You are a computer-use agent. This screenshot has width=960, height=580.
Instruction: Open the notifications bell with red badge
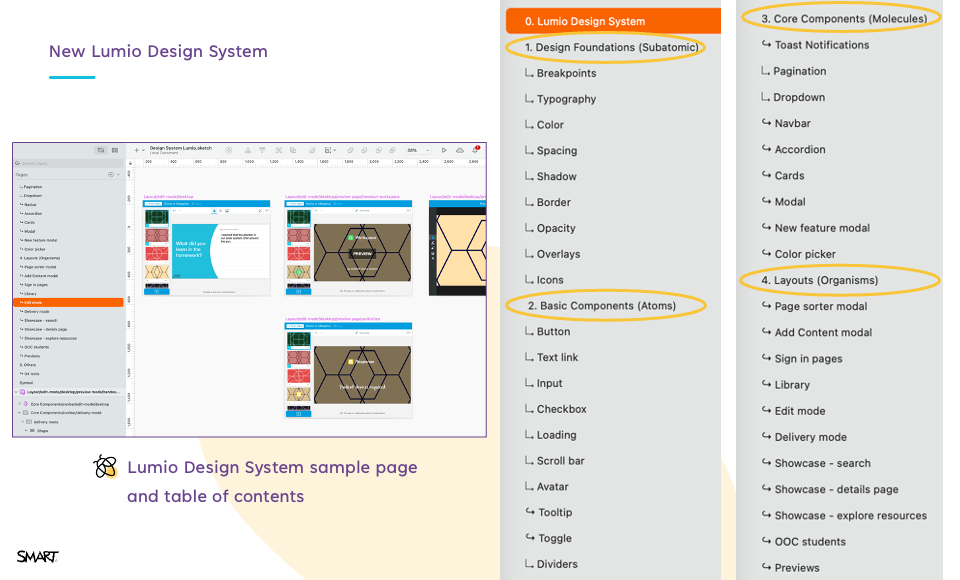coord(475,149)
